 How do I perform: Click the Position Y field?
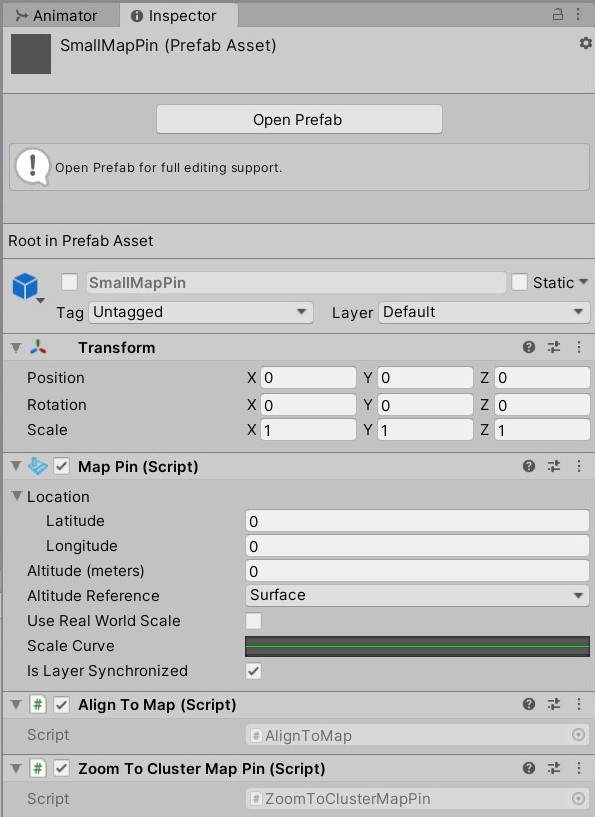(425, 377)
